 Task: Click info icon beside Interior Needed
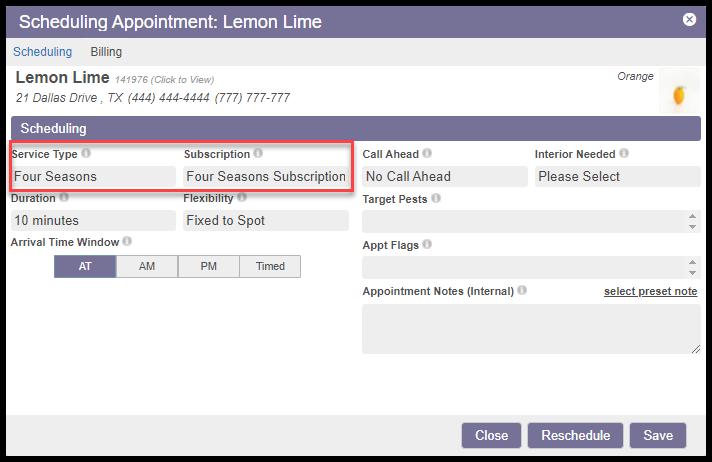click(x=624, y=154)
